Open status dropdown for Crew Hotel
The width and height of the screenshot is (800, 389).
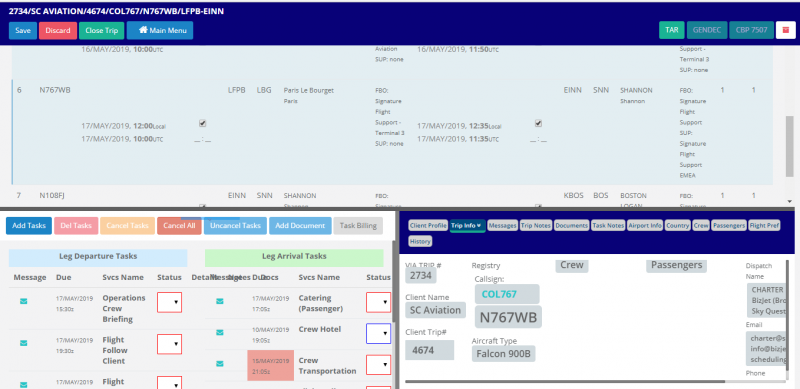(x=379, y=333)
